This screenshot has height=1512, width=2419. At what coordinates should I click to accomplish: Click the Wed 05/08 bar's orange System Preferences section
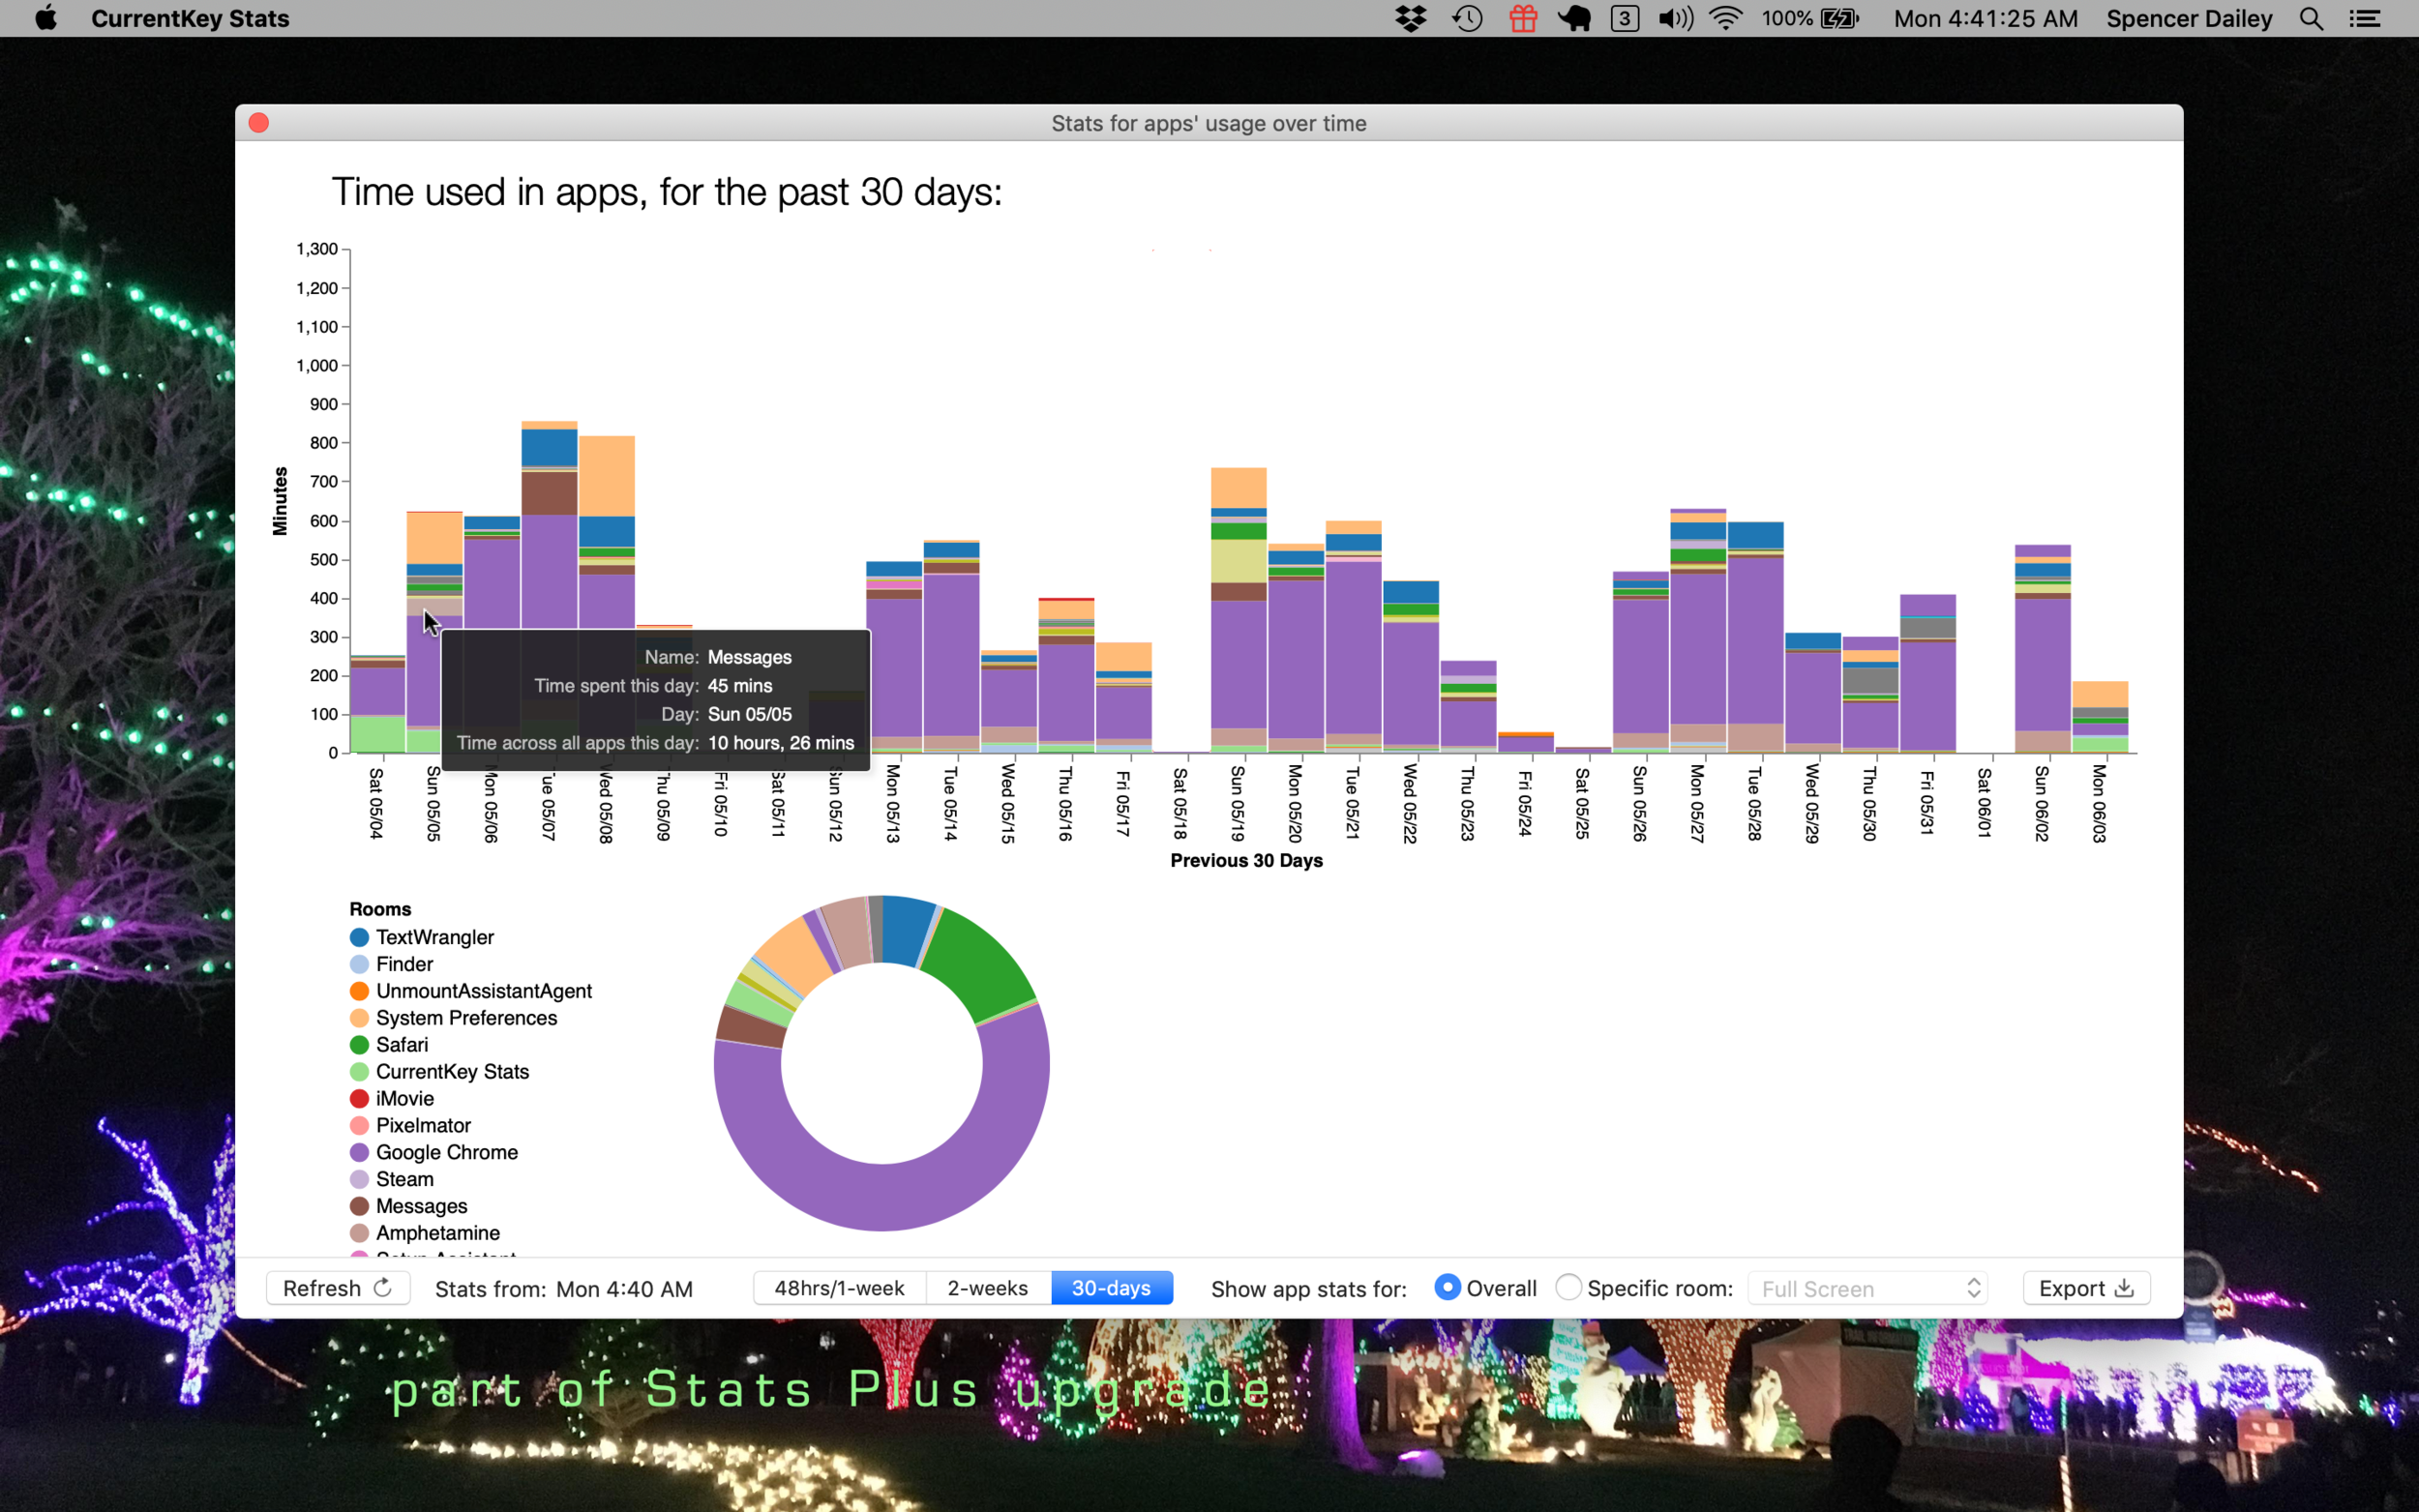tap(606, 476)
